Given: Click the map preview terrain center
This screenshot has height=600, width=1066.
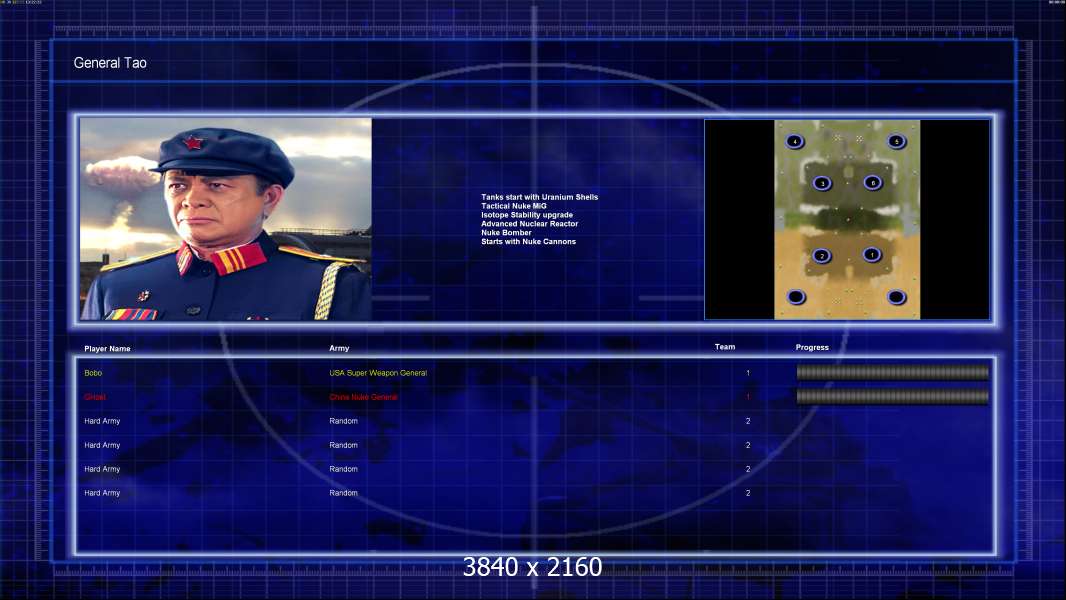Looking at the screenshot, I should [x=847, y=219].
